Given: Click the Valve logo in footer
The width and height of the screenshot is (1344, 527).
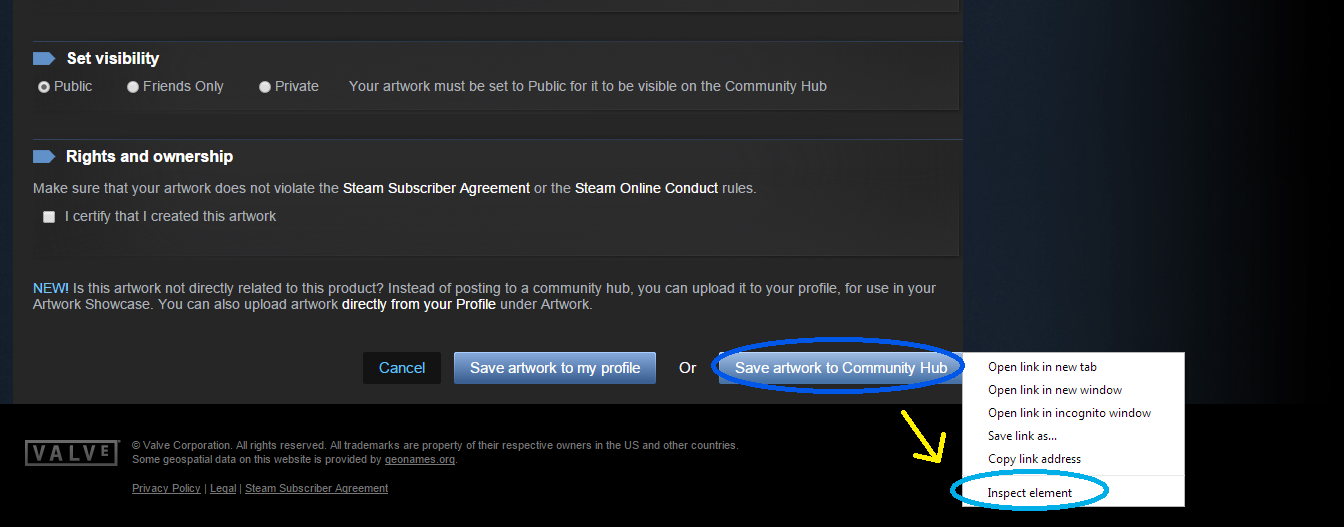Looking at the screenshot, I should 72,453.
